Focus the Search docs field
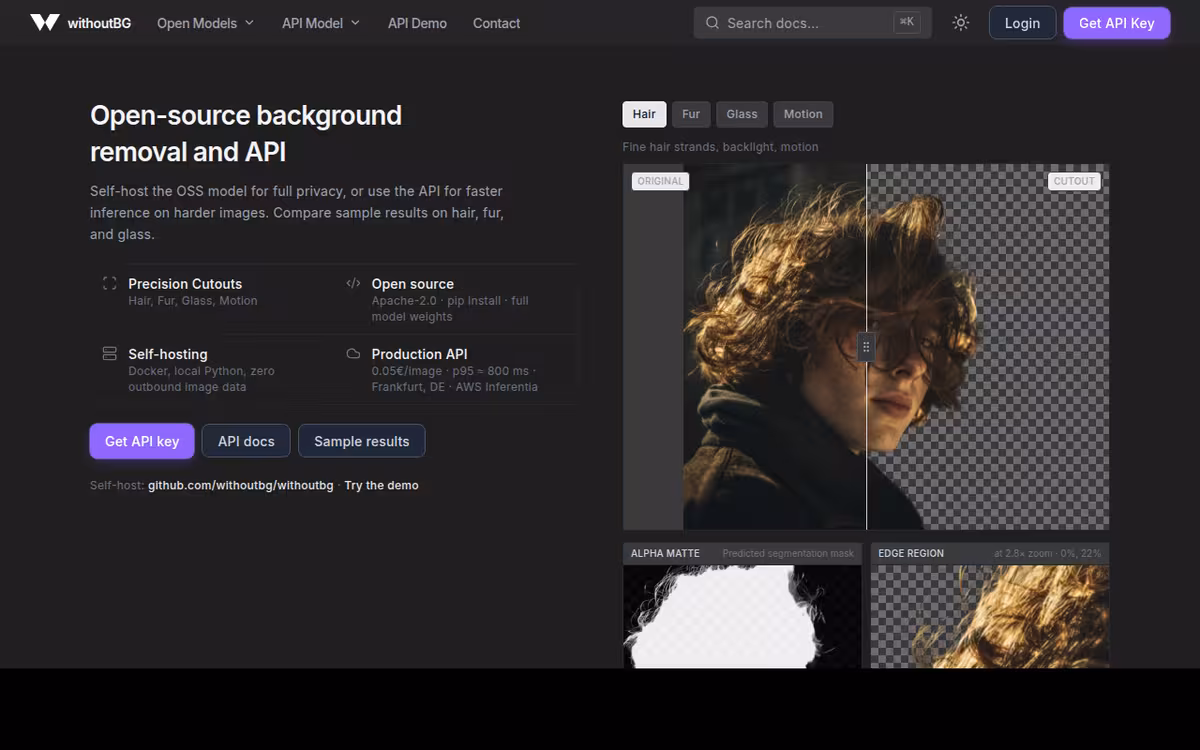 812,22
